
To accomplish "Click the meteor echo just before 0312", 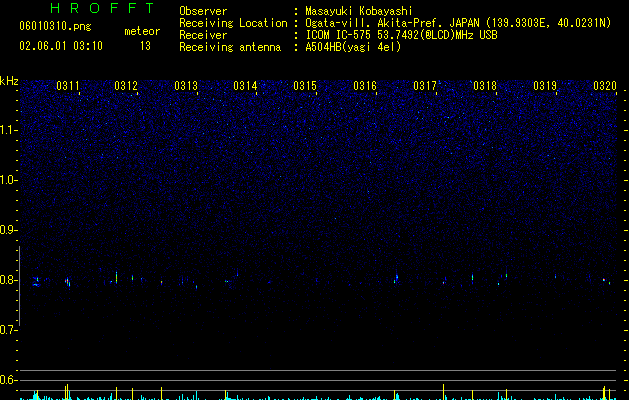I will [x=116, y=277].
